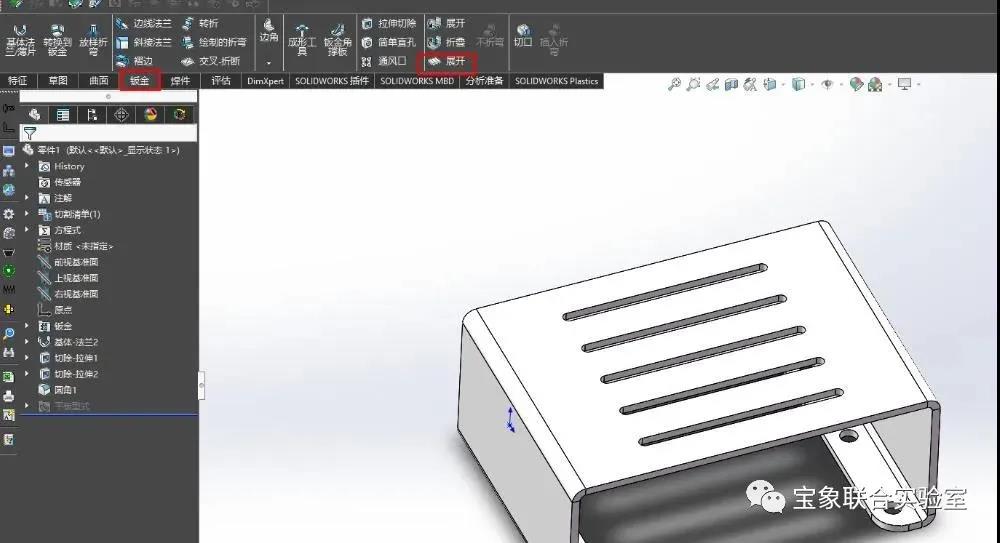Open the 边角 corner dropdown arrow

coord(268,63)
